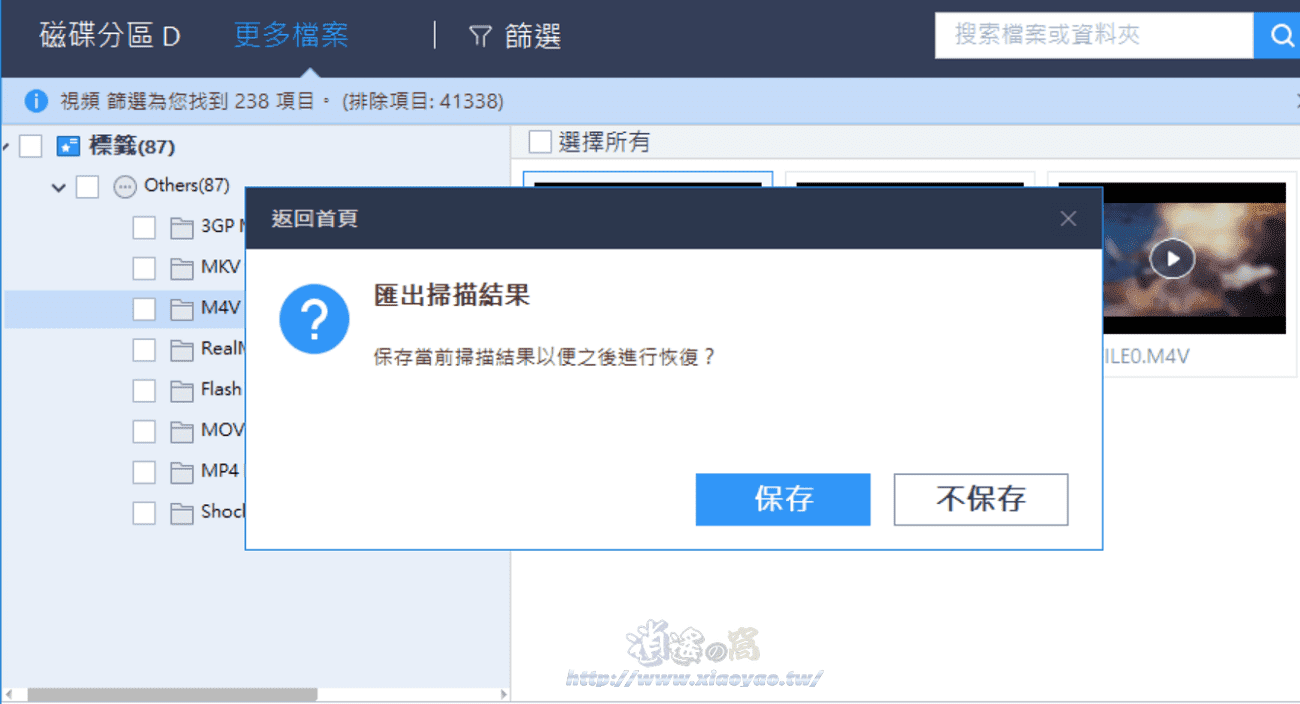Collapse the Others(87) tree node
This screenshot has width=1300, height=704.
(58, 187)
